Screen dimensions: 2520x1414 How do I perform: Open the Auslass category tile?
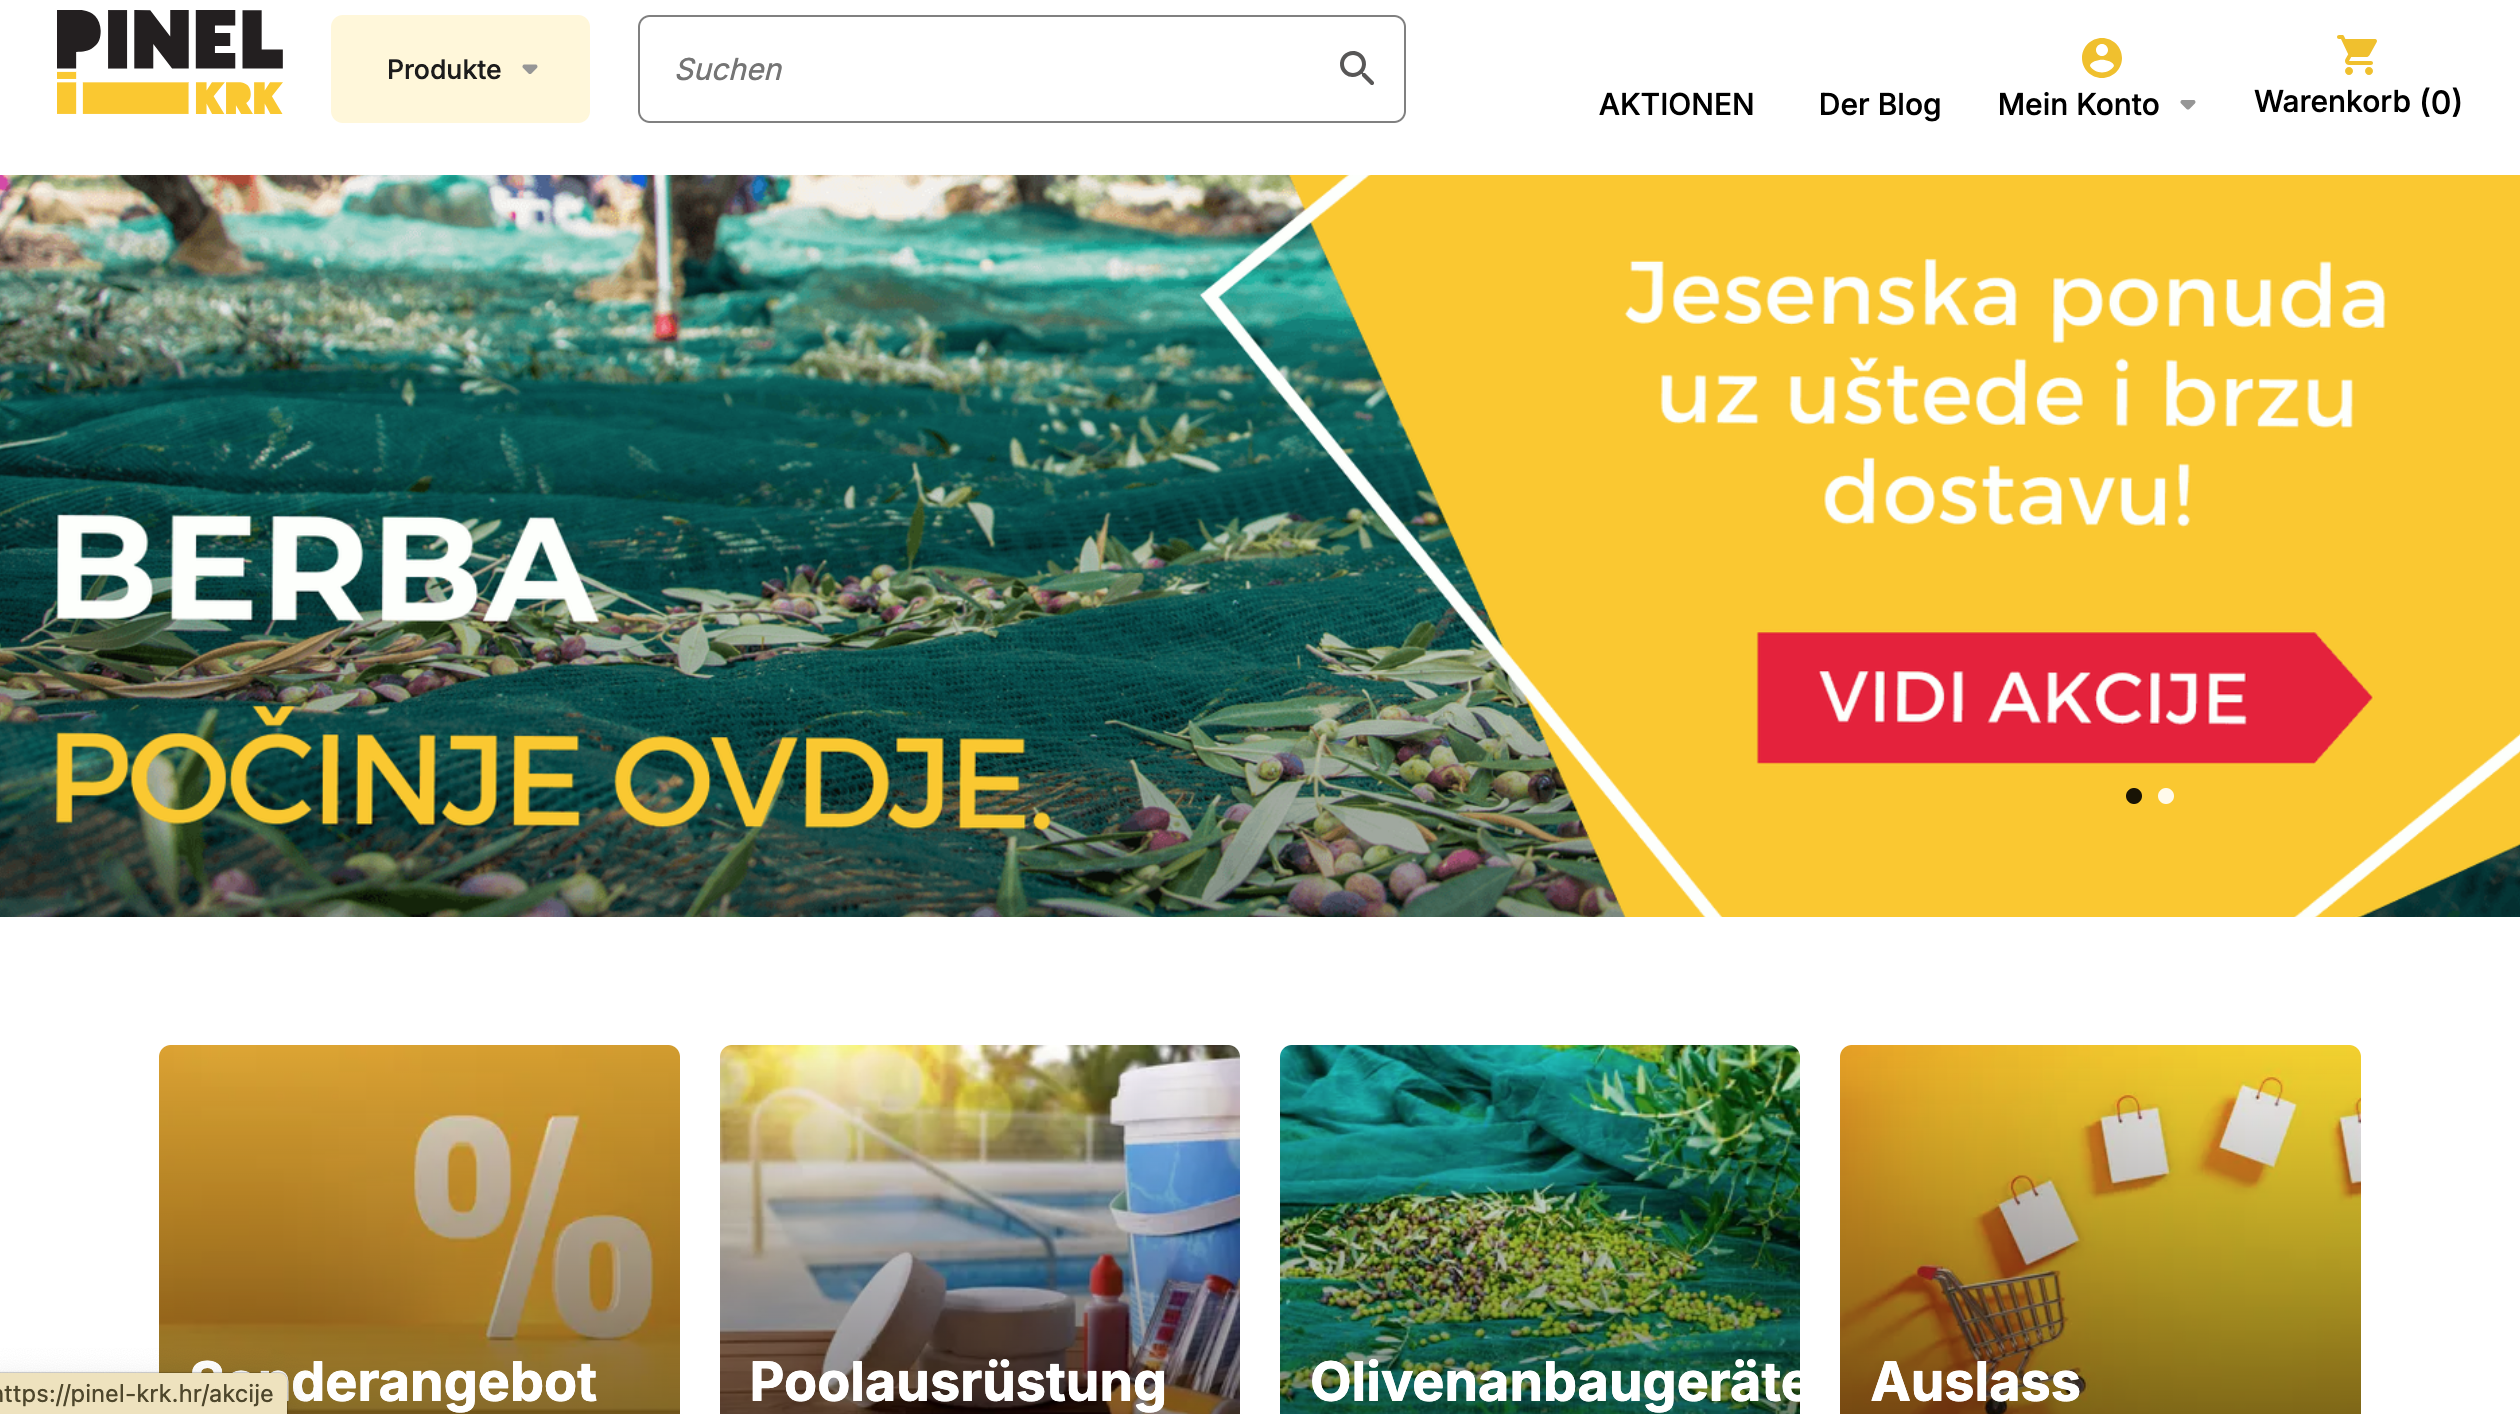tap(2100, 1229)
